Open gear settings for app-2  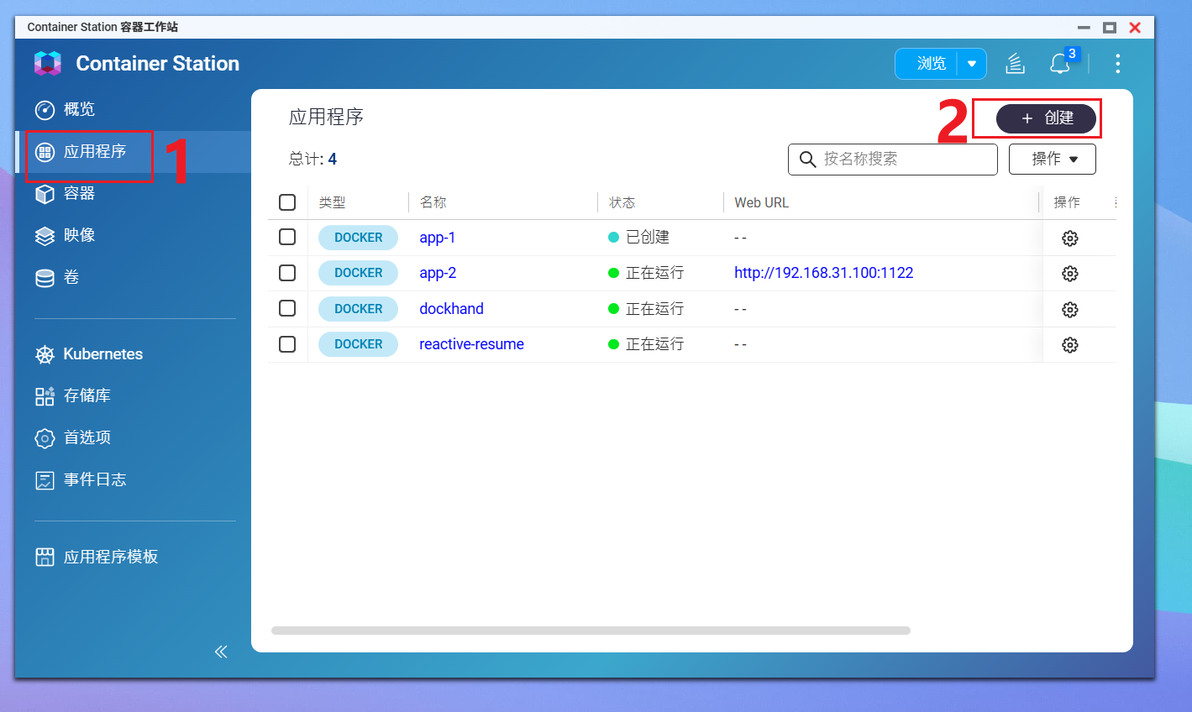1070,274
